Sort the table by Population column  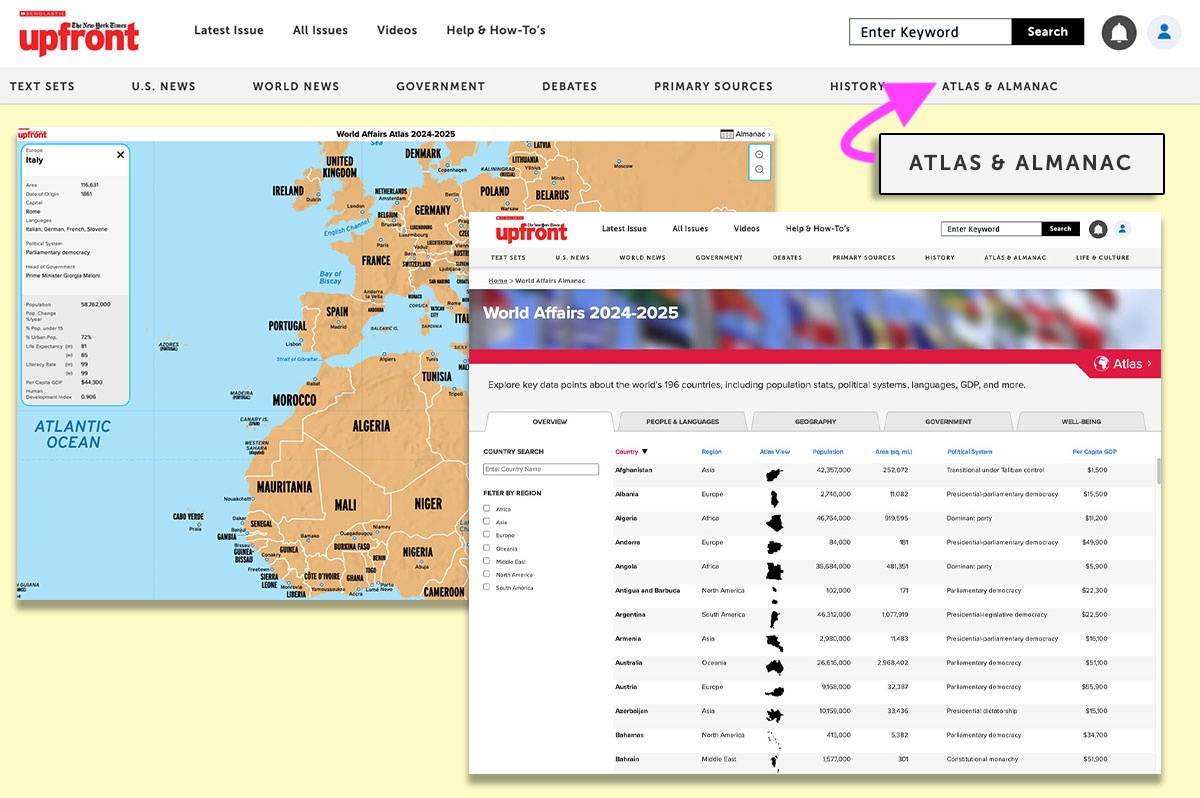828,452
